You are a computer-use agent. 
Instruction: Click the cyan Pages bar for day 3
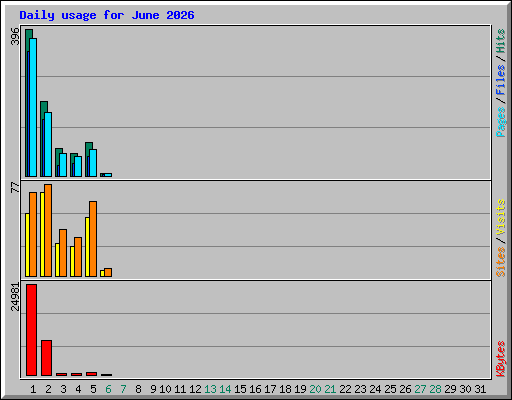pos(63,165)
